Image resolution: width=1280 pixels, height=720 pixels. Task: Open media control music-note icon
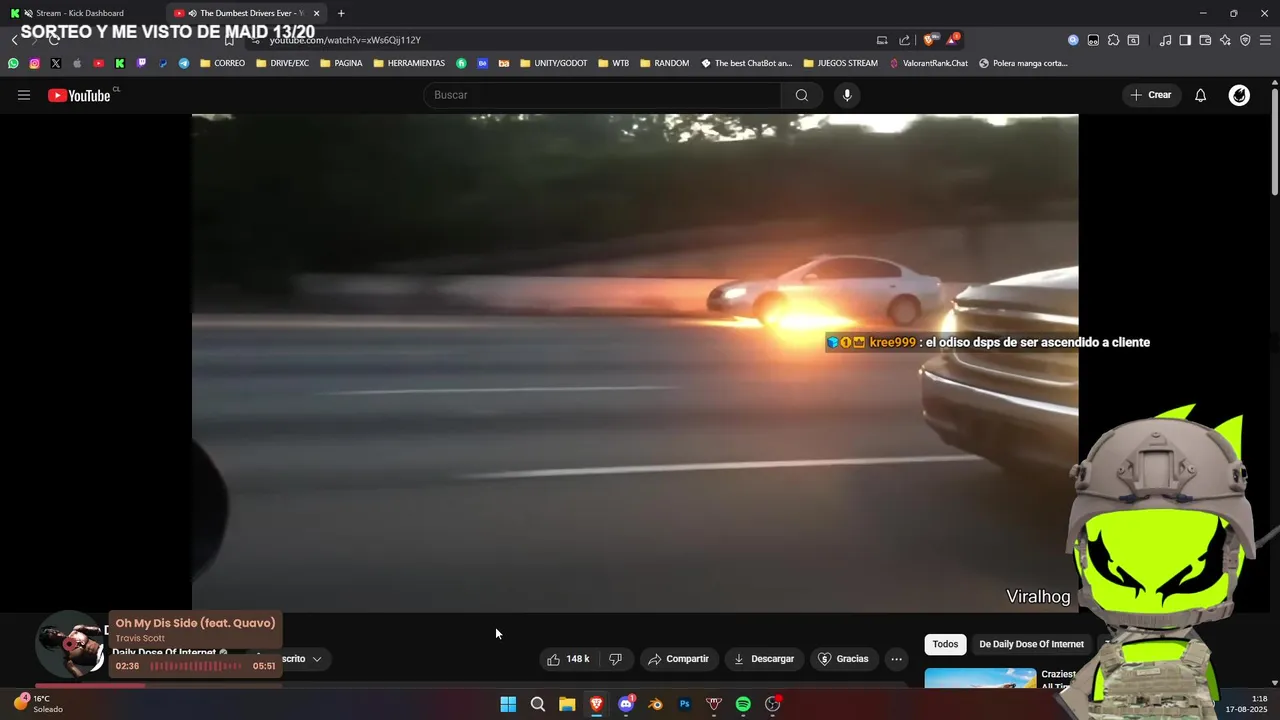click(1165, 40)
